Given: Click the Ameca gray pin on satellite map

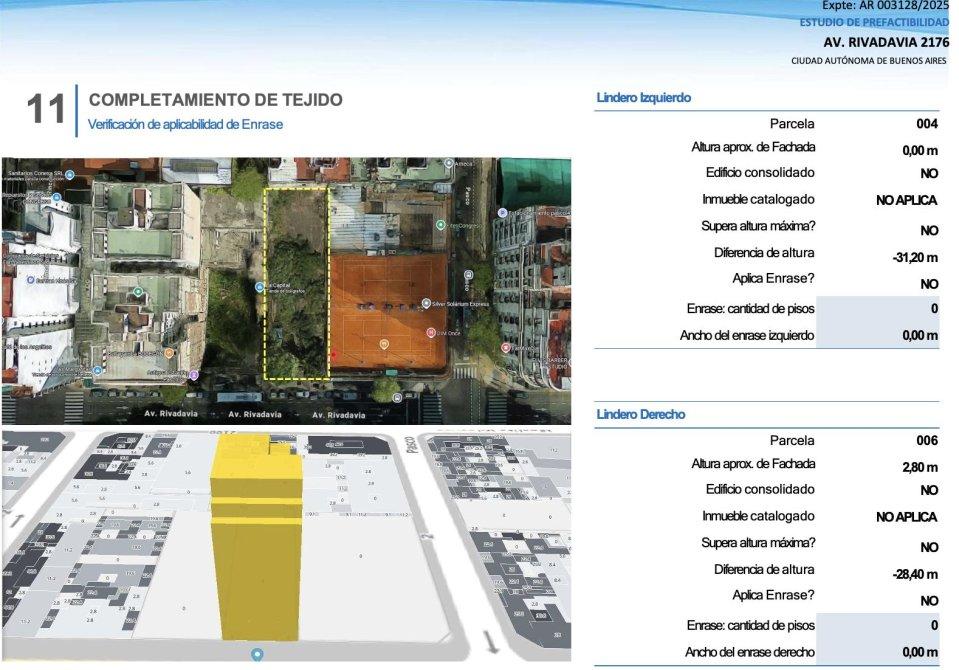Looking at the screenshot, I should coord(448,163).
